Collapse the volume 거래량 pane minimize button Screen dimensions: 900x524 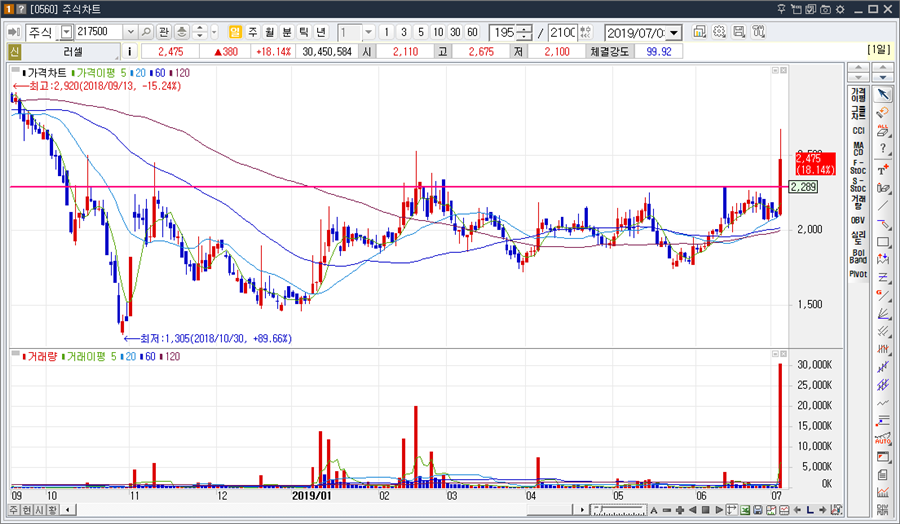coord(775,354)
